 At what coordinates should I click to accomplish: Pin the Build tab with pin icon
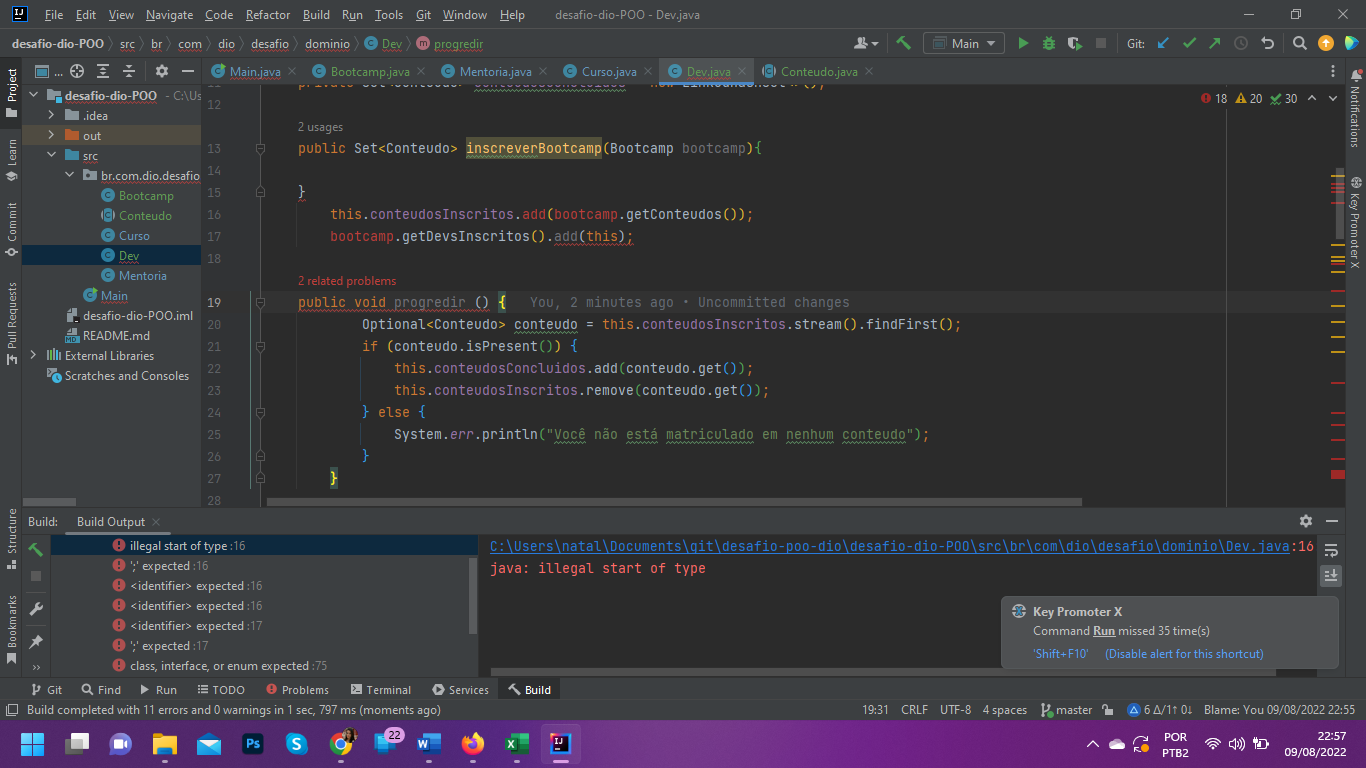coord(36,641)
